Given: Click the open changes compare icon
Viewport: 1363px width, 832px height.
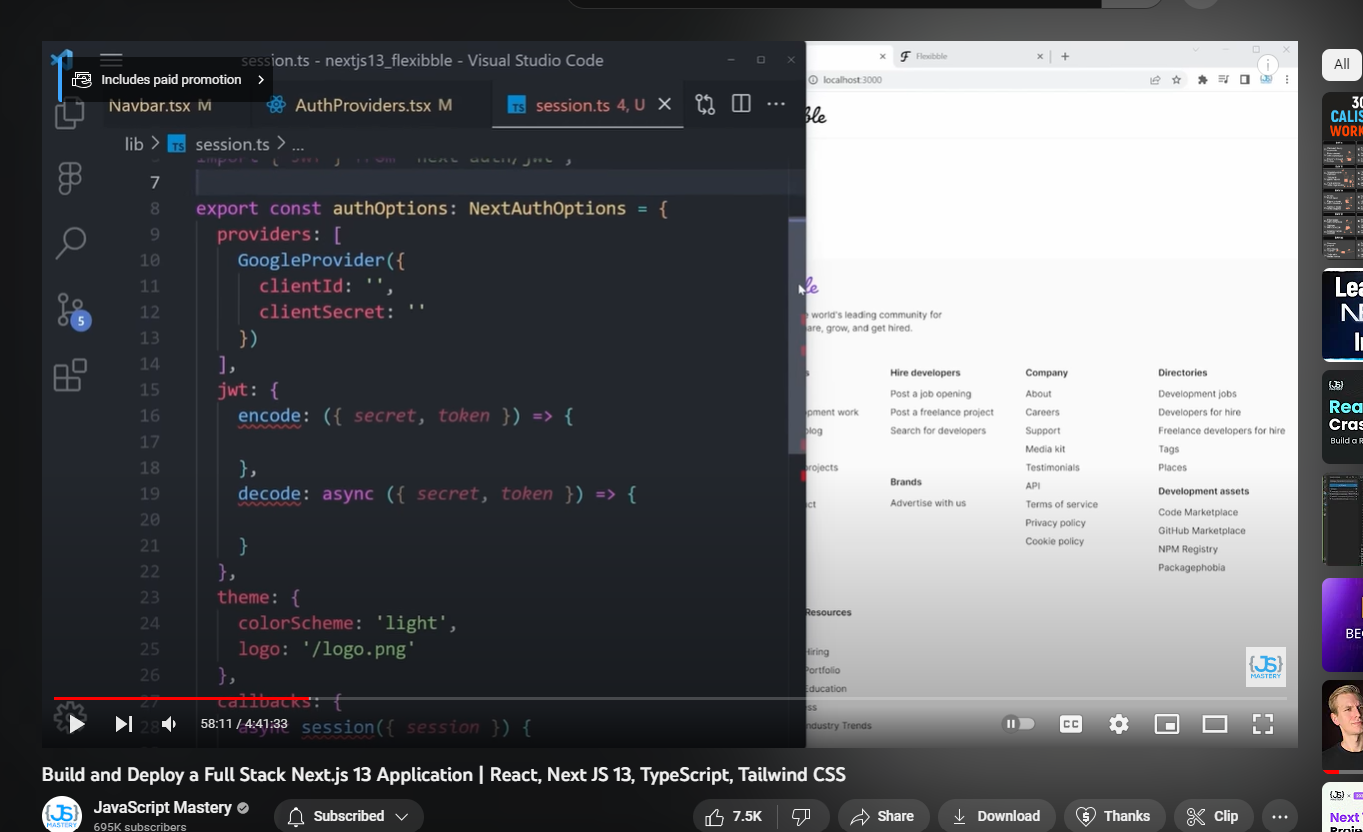Looking at the screenshot, I should 705,104.
